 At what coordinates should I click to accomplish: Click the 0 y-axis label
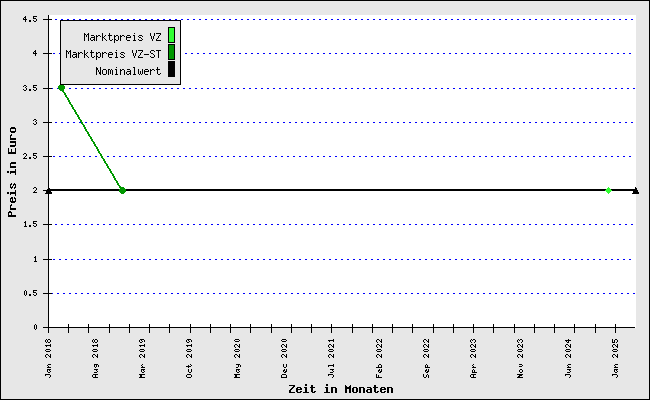[35, 327]
